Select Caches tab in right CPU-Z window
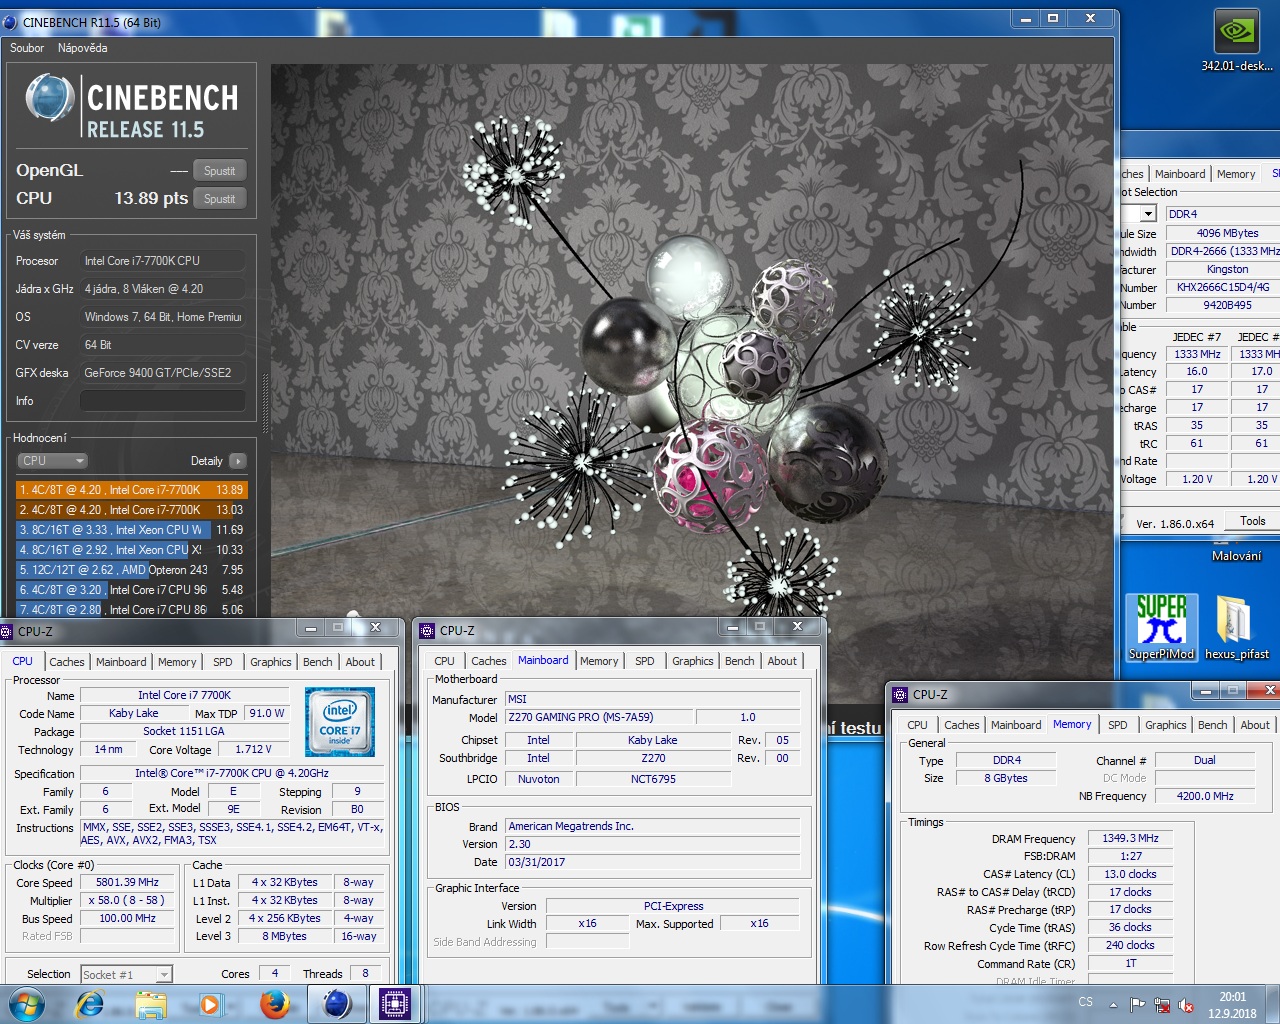The image size is (1280, 1024). point(962,725)
